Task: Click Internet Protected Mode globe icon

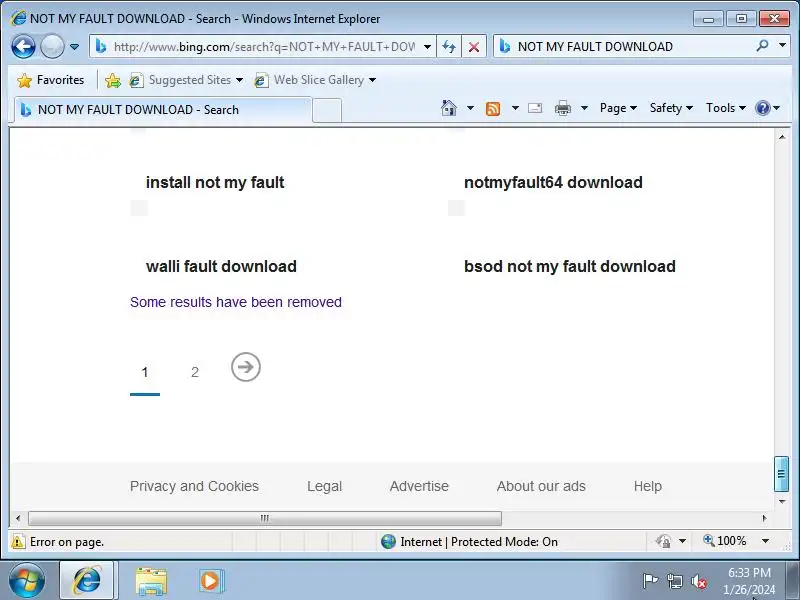Action: click(388, 541)
